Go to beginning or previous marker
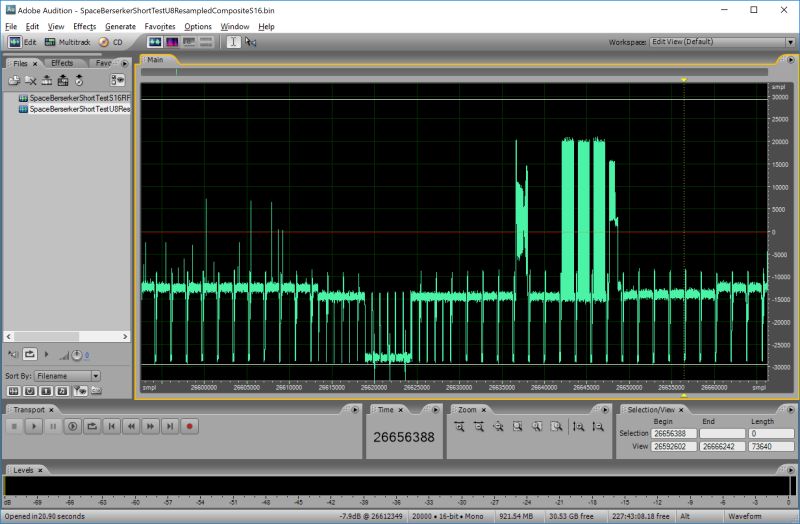 112,426
